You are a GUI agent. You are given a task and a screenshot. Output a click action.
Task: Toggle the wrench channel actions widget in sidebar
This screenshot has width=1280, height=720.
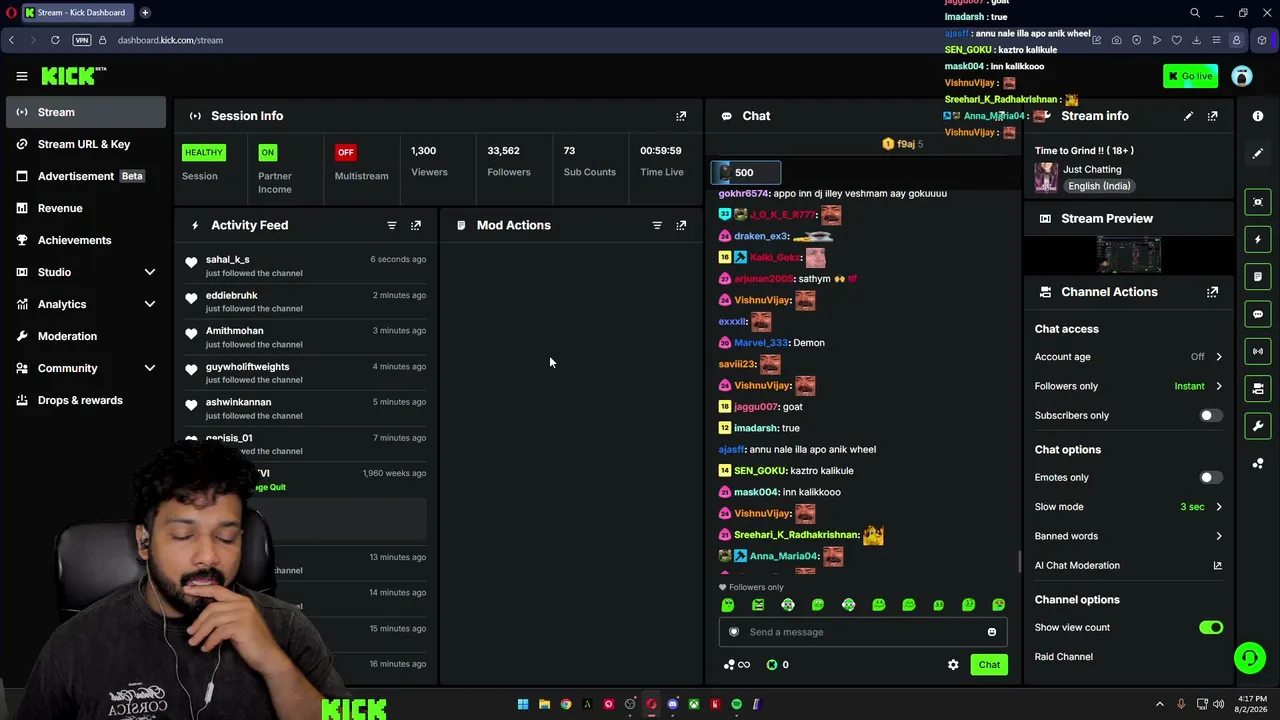(1258, 426)
